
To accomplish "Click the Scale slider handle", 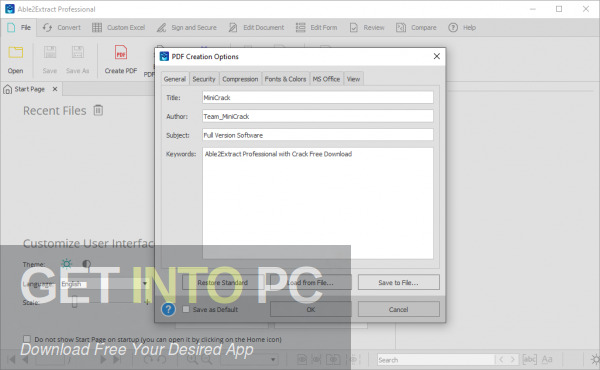I will pyautogui.click(x=75, y=302).
